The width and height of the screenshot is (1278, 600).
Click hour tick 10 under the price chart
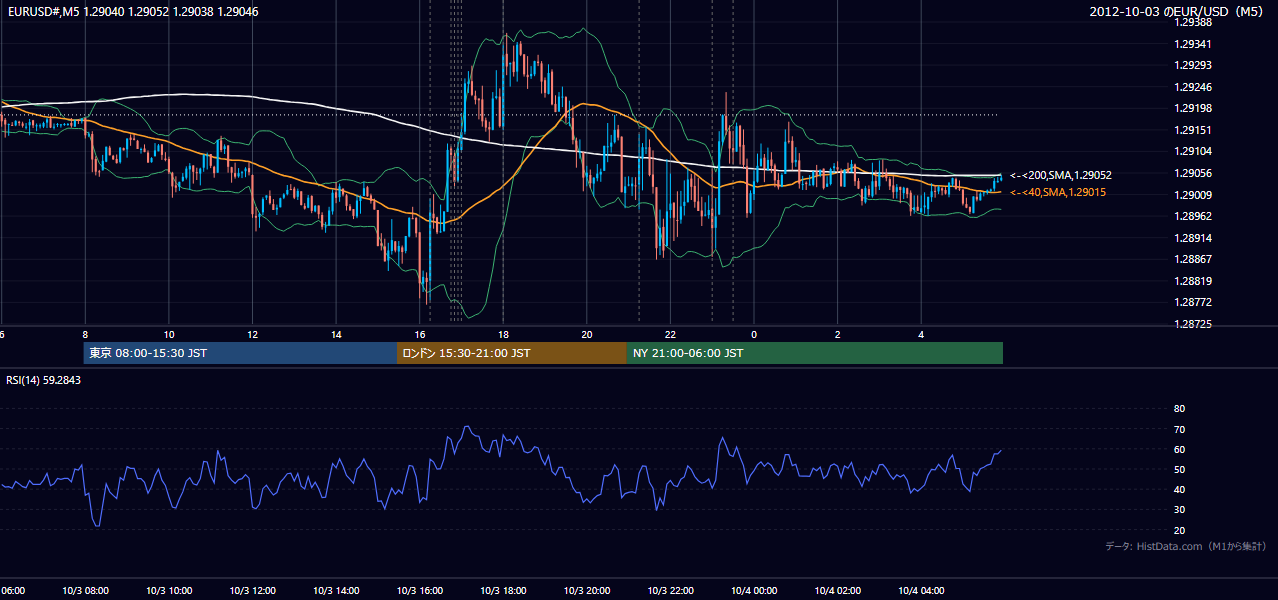point(169,334)
